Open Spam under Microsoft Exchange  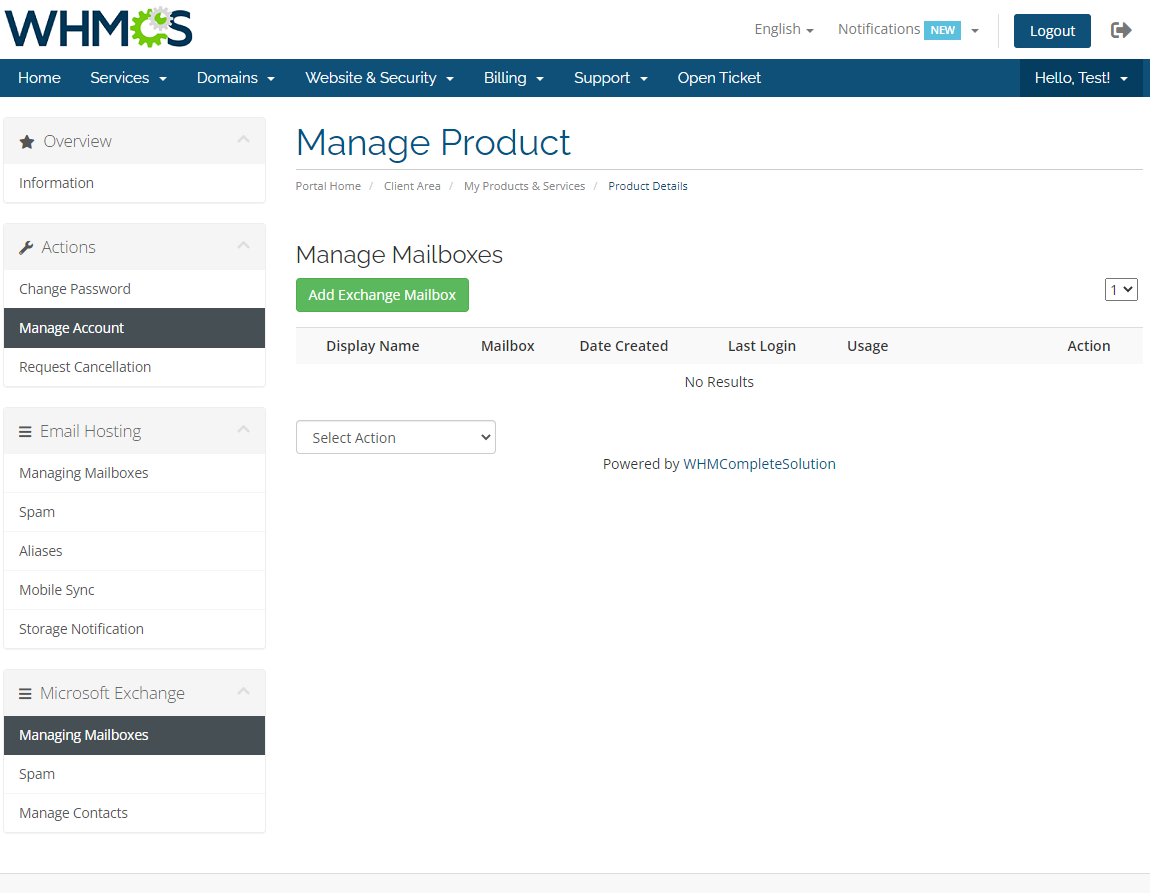pos(134,774)
